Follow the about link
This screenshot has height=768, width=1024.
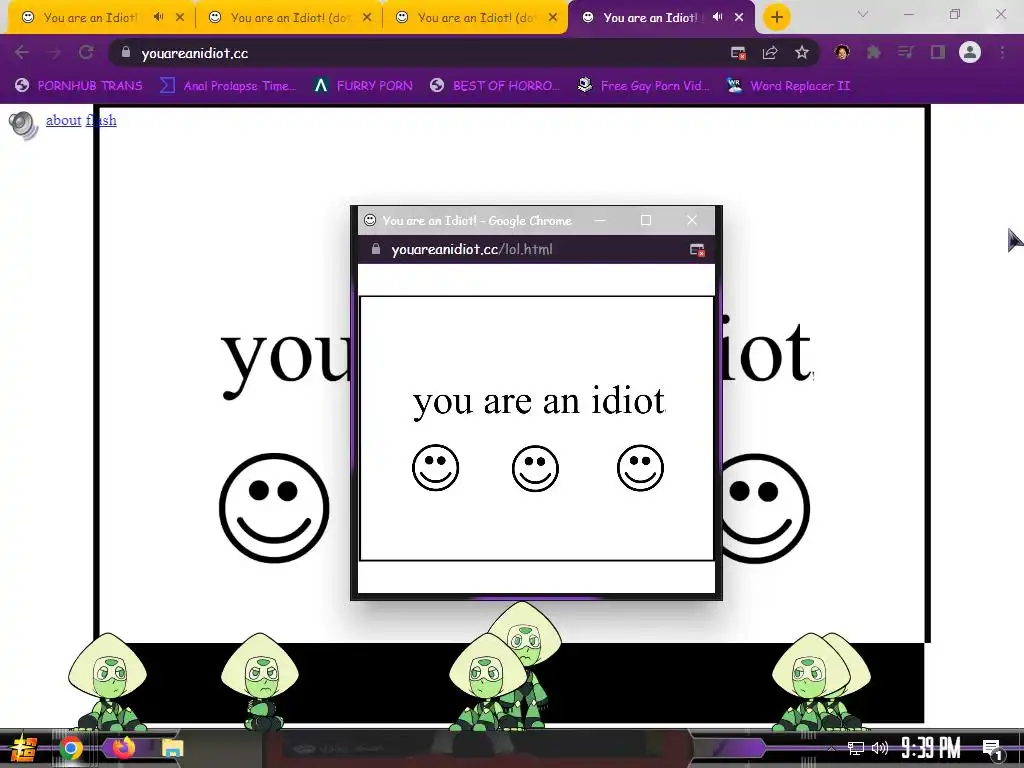tap(63, 120)
